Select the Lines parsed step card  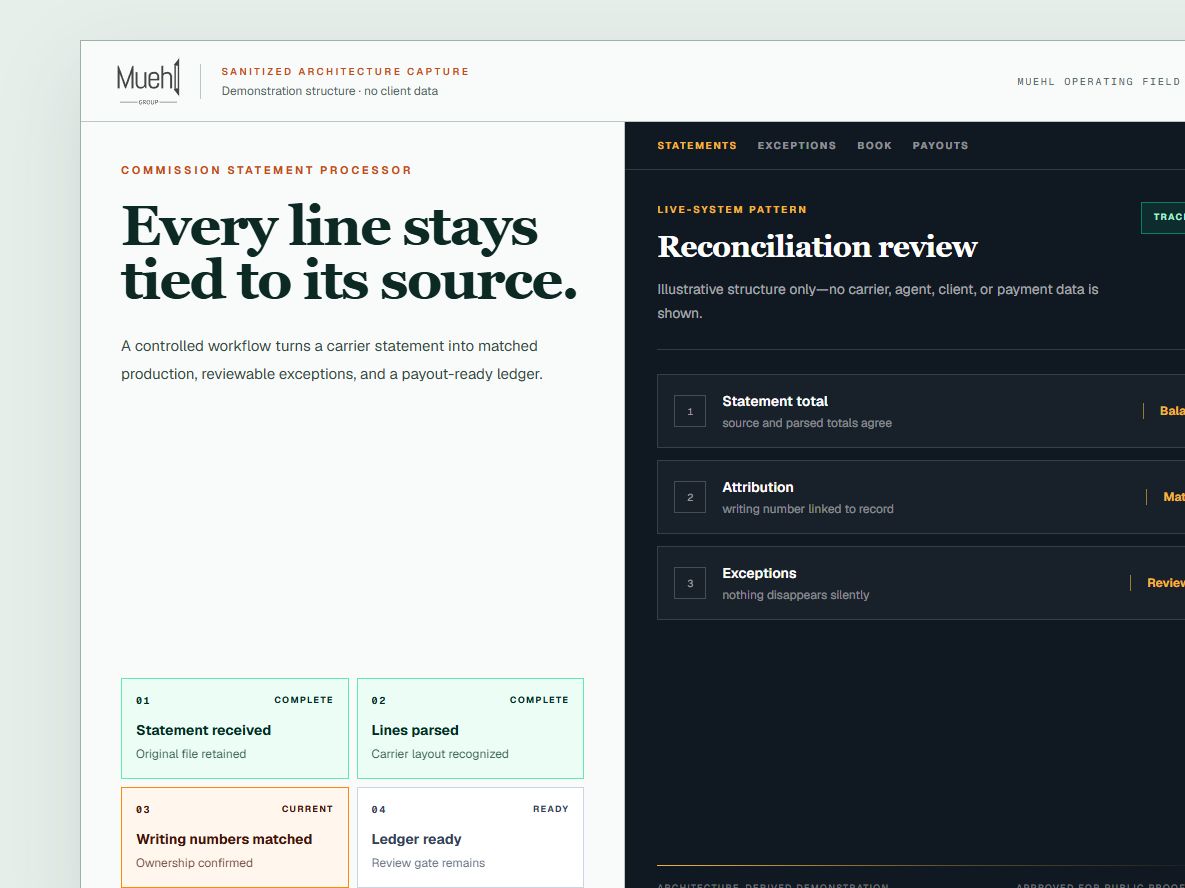pos(470,729)
